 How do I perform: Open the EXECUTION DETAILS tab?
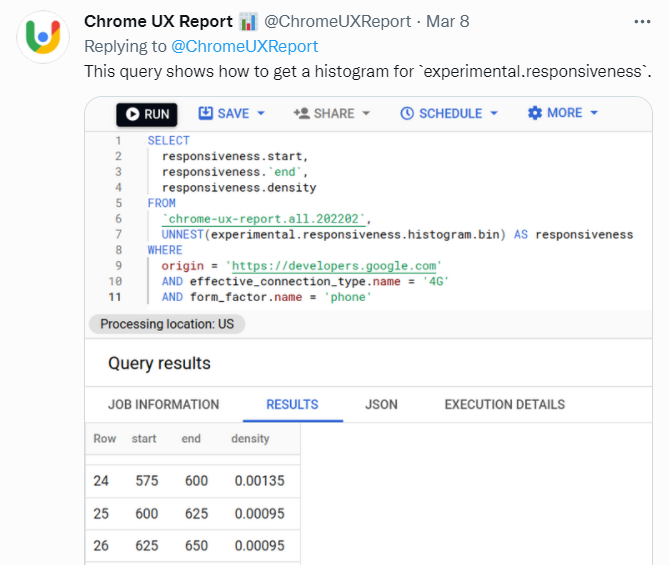click(x=505, y=404)
